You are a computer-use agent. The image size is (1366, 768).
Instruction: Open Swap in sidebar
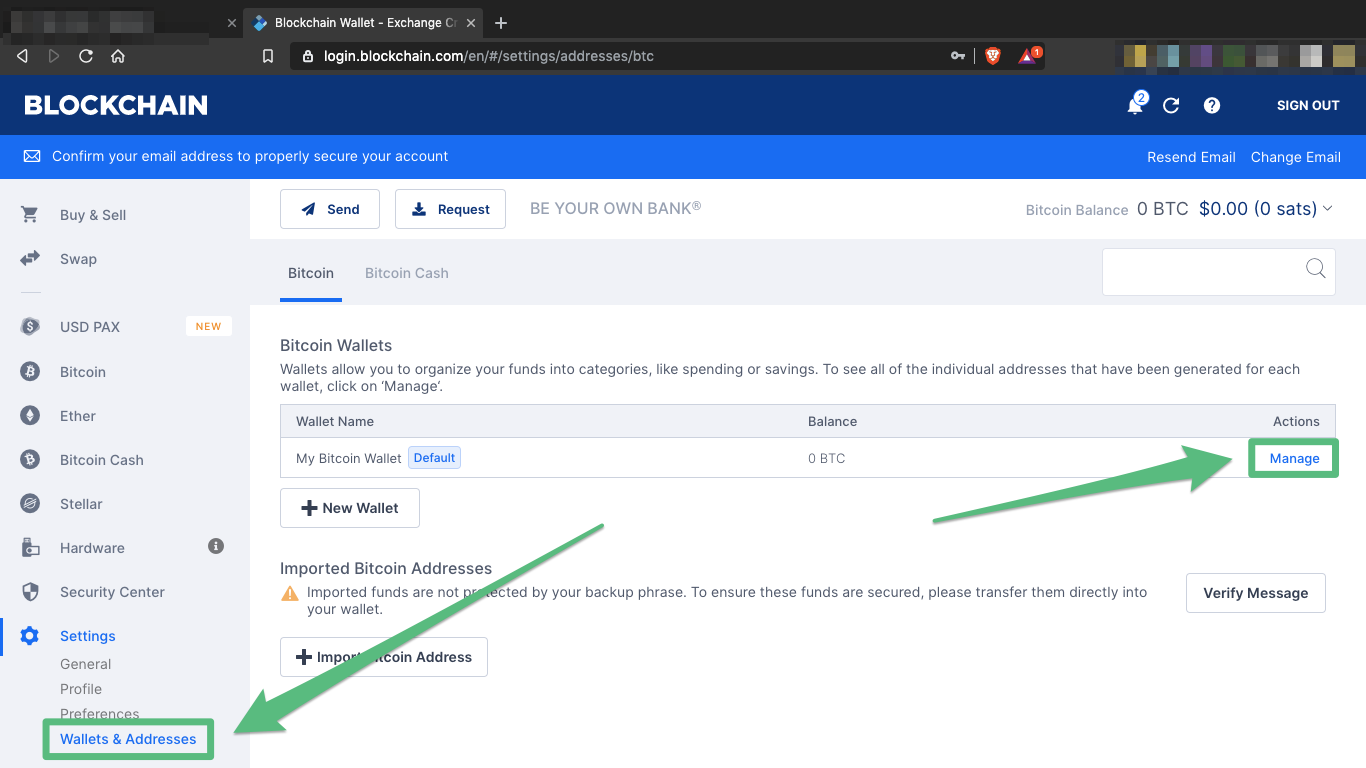78,259
